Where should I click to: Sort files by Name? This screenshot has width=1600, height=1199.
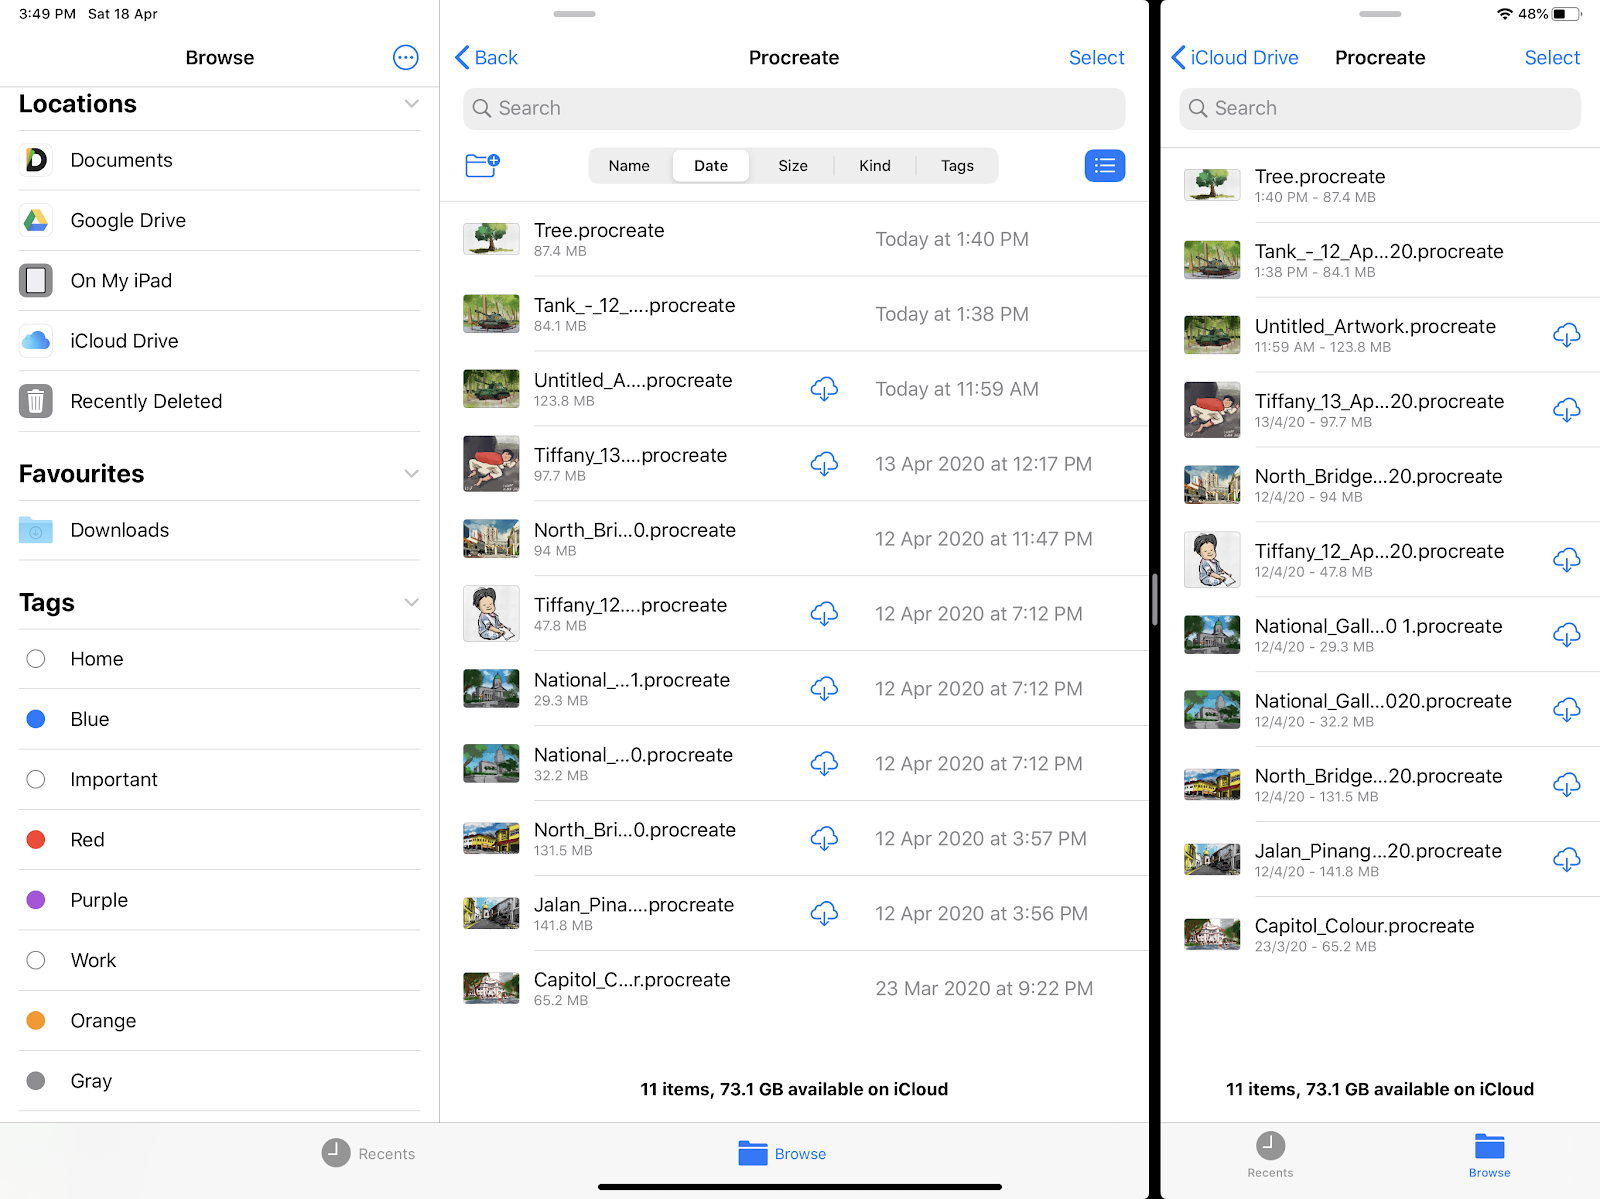tap(629, 166)
